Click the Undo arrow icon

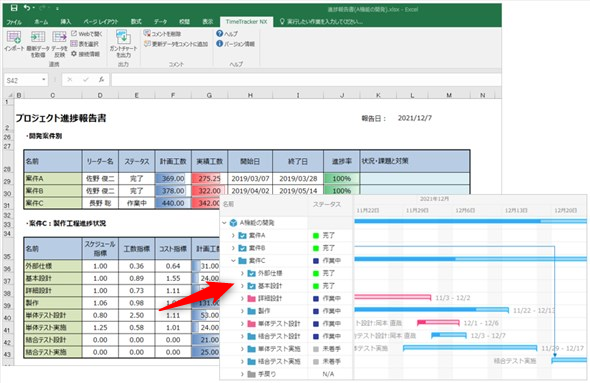tap(27, 8)
